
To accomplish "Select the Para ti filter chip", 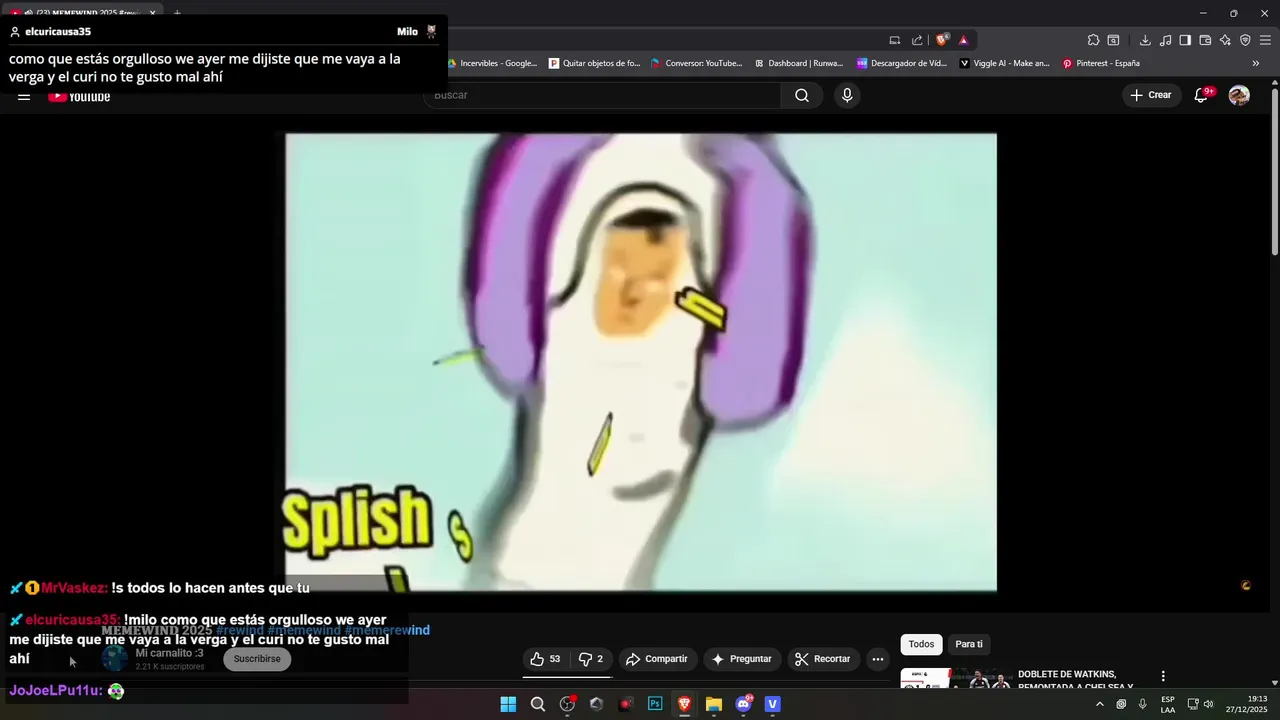I will coord(969,644).
